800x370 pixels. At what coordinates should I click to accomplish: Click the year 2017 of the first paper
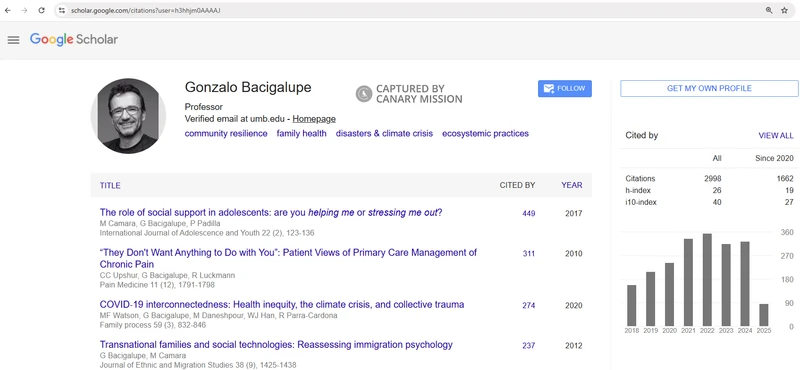click(573, 213)
